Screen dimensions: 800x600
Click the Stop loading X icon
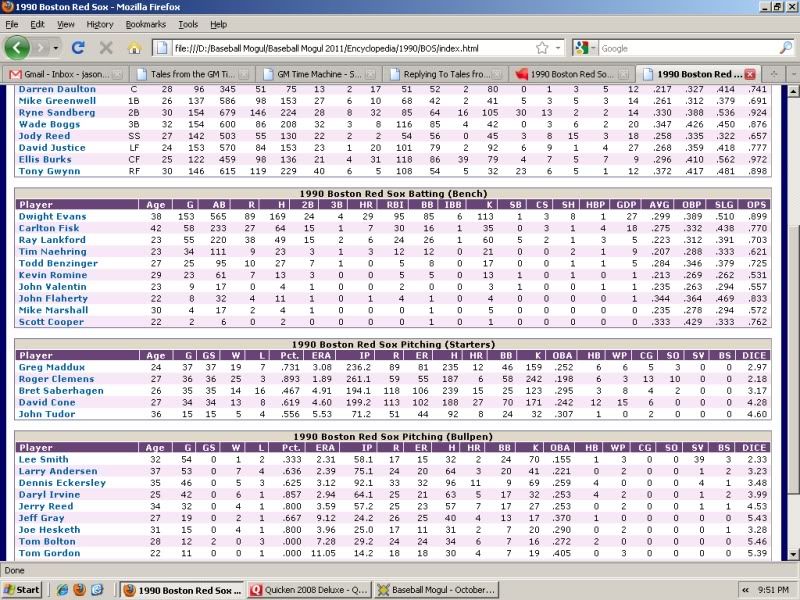(x=106, y=48)
